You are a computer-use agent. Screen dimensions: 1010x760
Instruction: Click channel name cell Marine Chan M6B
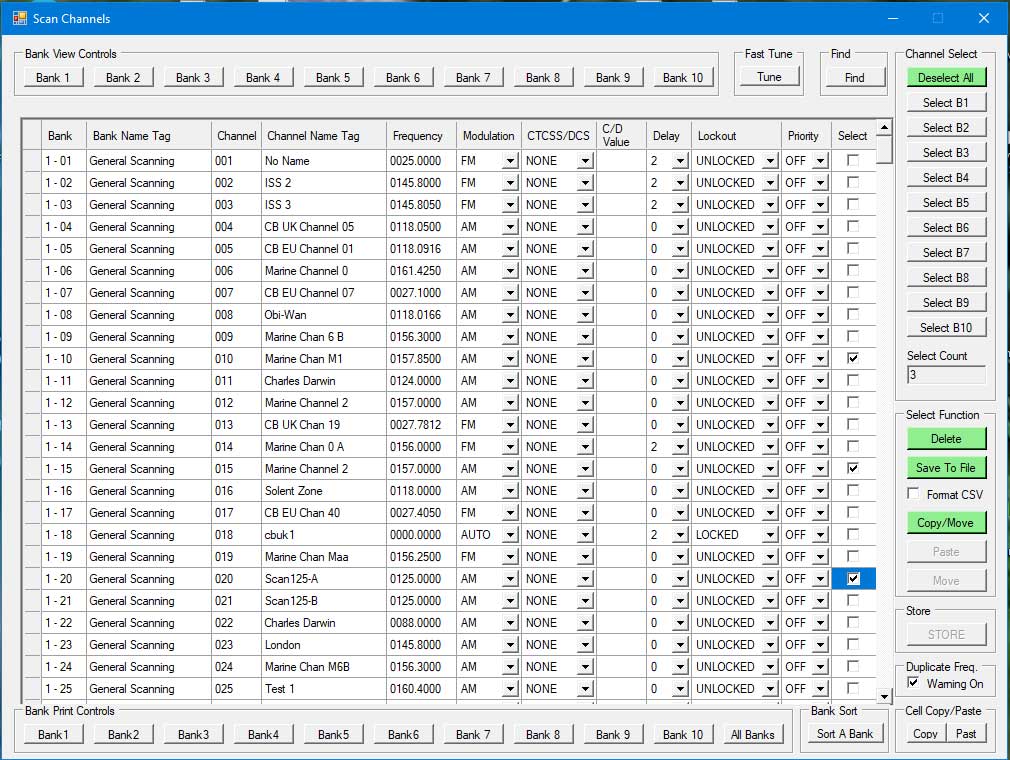pos(323,667)
